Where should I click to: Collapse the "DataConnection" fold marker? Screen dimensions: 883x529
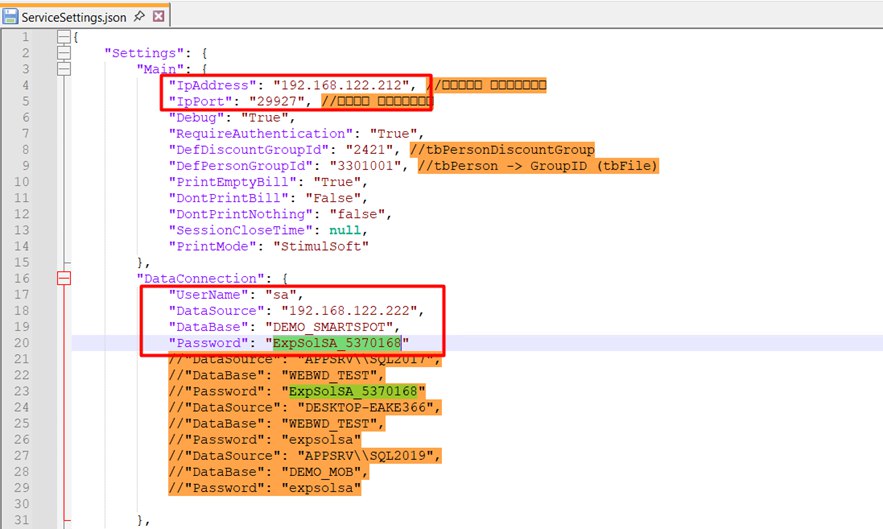click(x=65, y=278)
